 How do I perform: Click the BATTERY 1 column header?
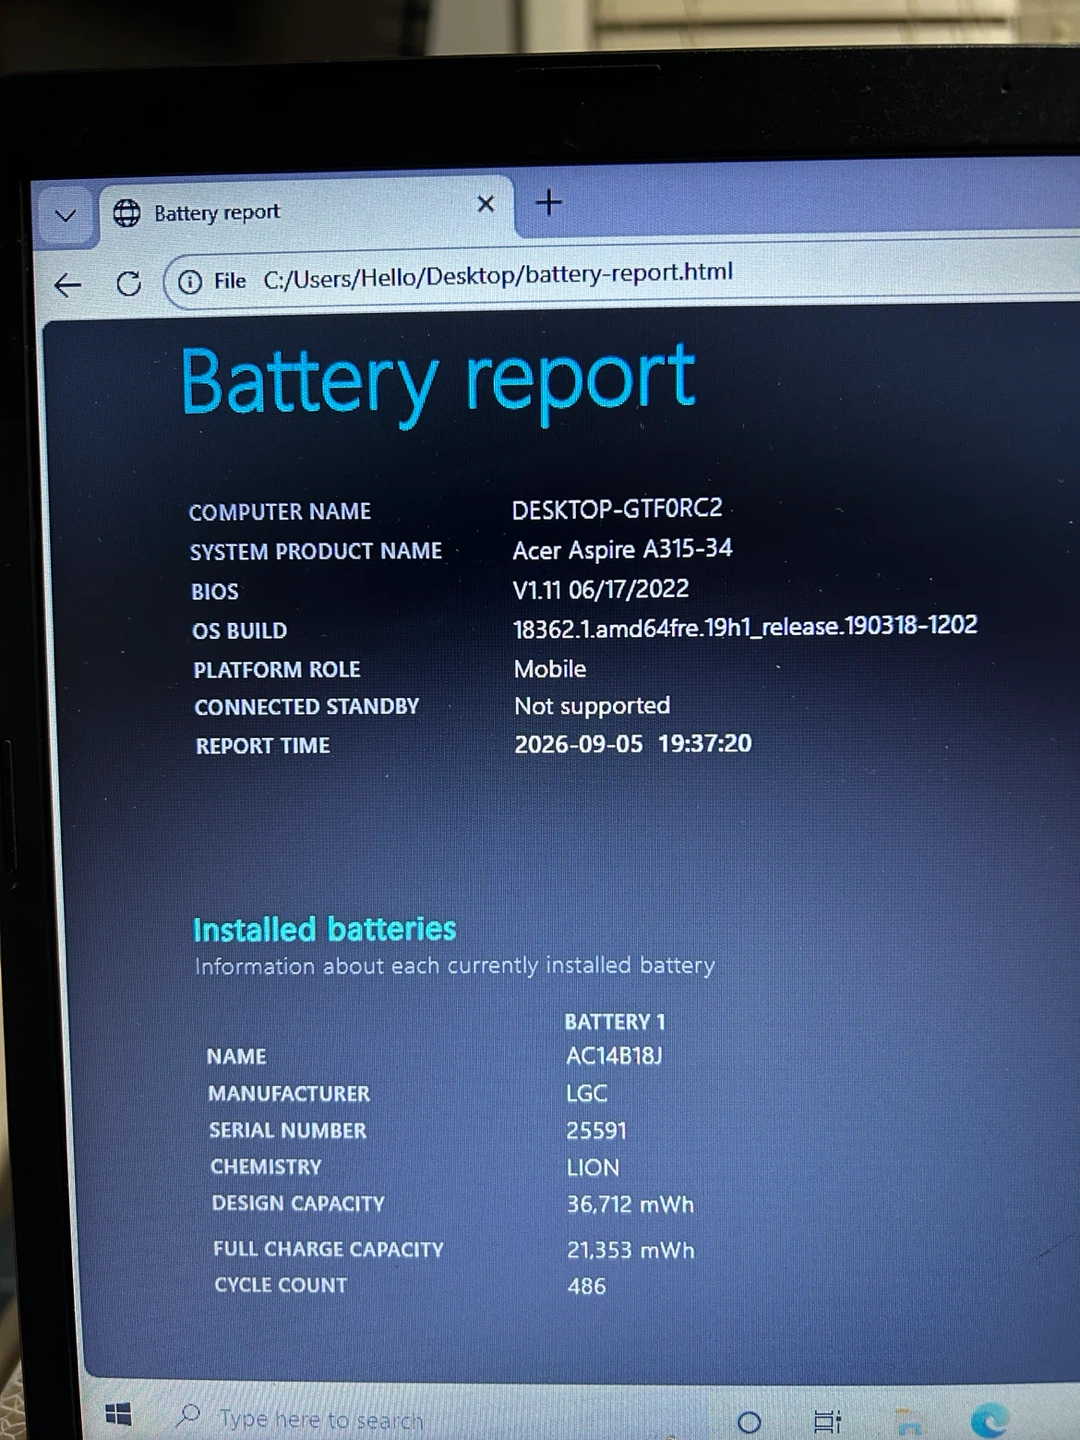coord(614,1022)
